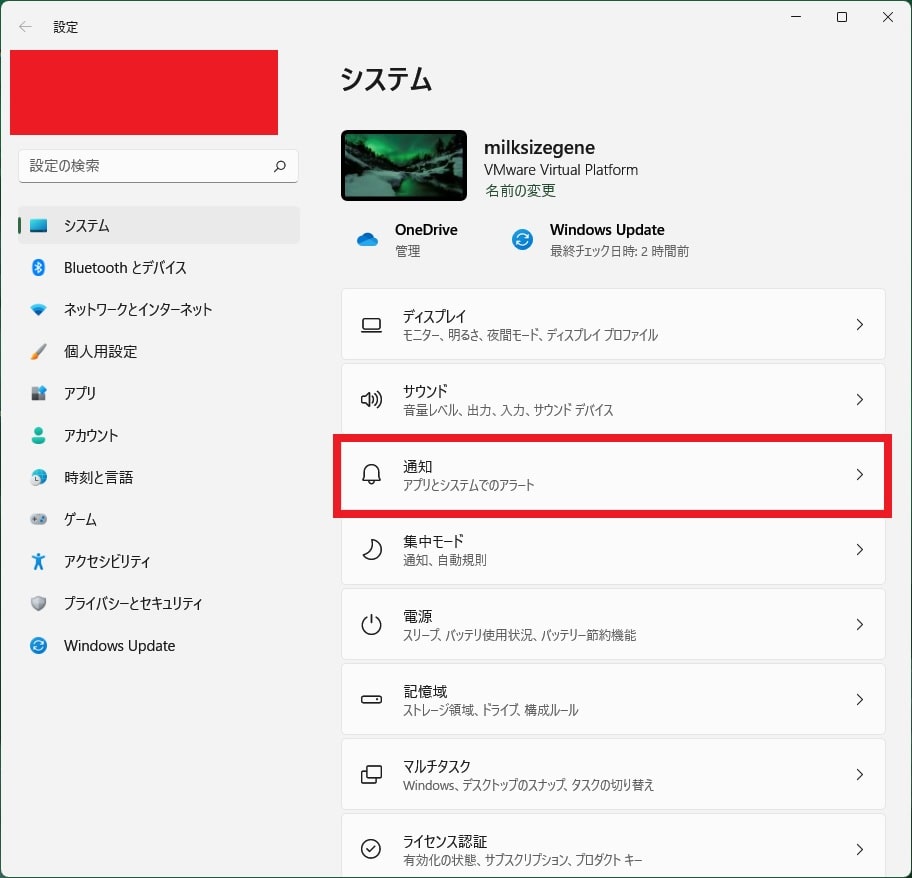Screen dimensions: 912x878
Task: Click the privacy shield icon
Action: tap(38, 603)
